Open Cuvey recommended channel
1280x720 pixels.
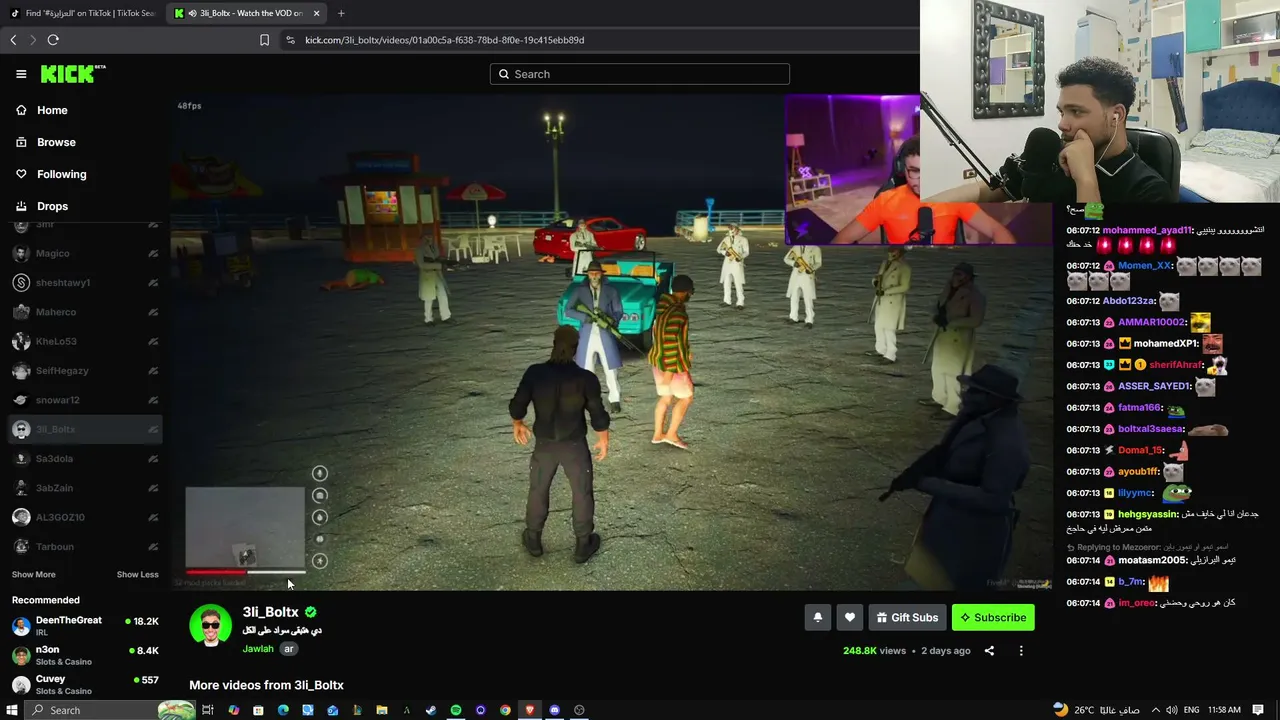pos(85,685)
